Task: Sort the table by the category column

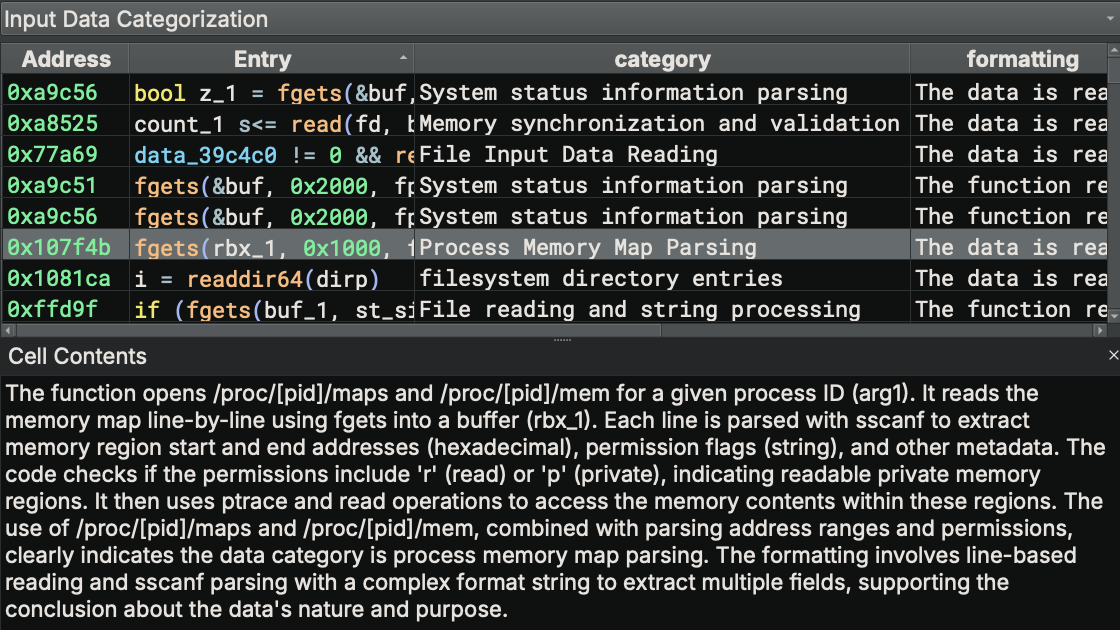Action: tap(662, 58)
